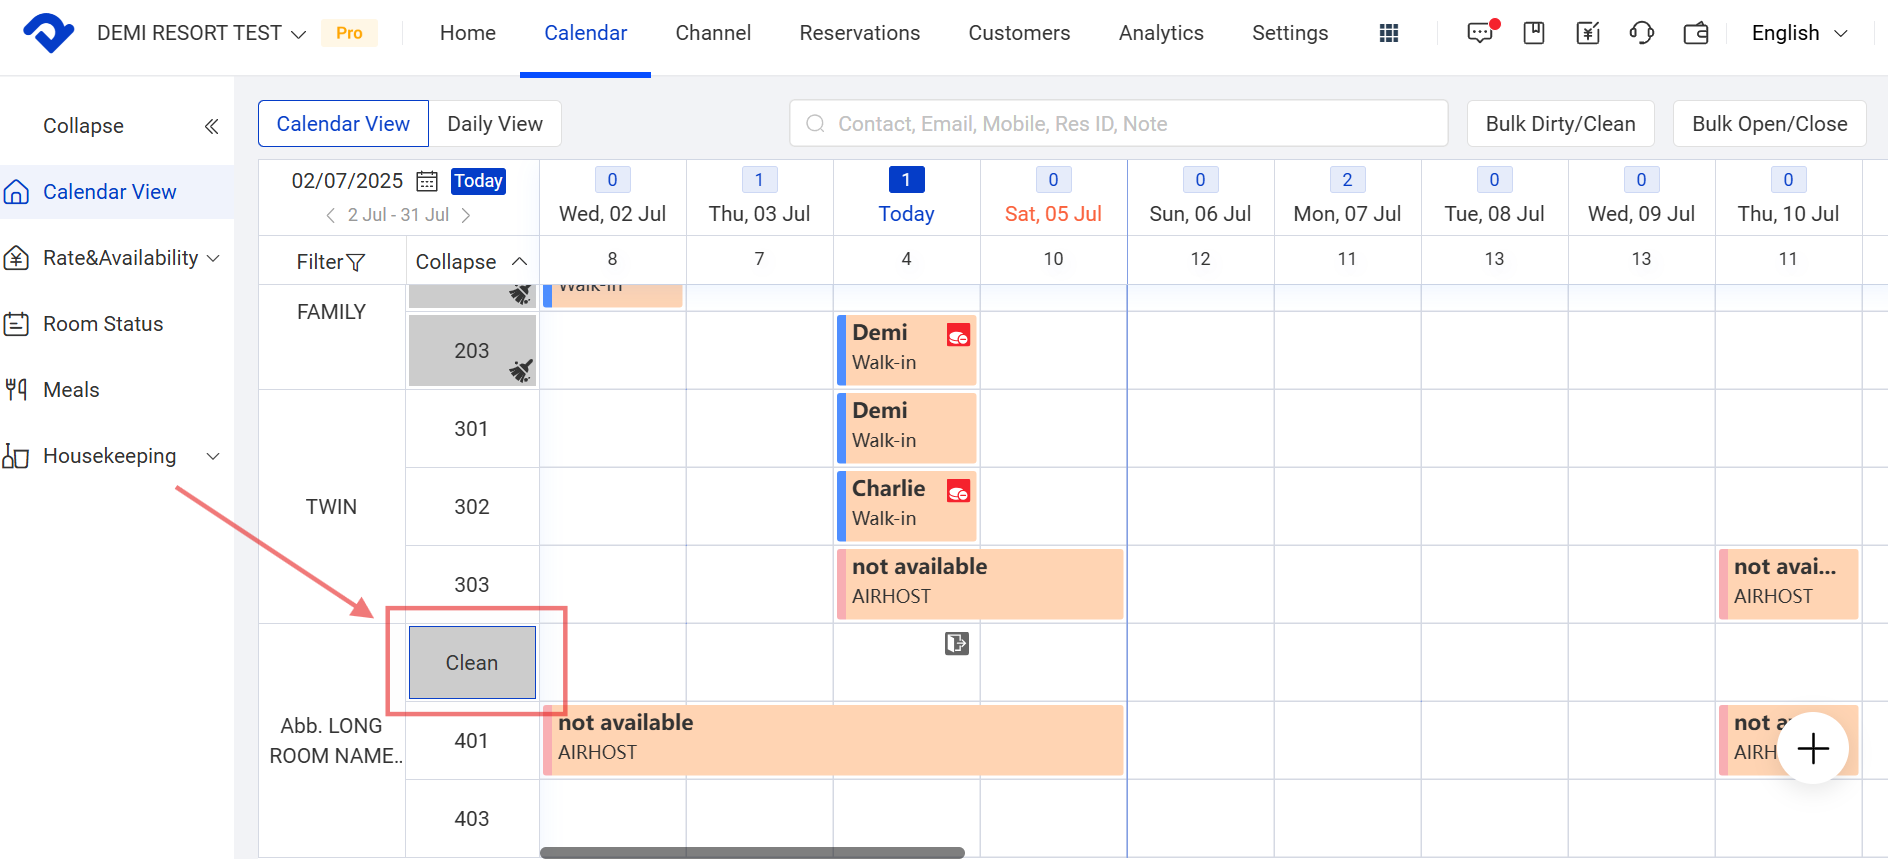This screenshot has height=861, width=1888.
Task: Open the wallet icon in header
Action: (1696, 33)
